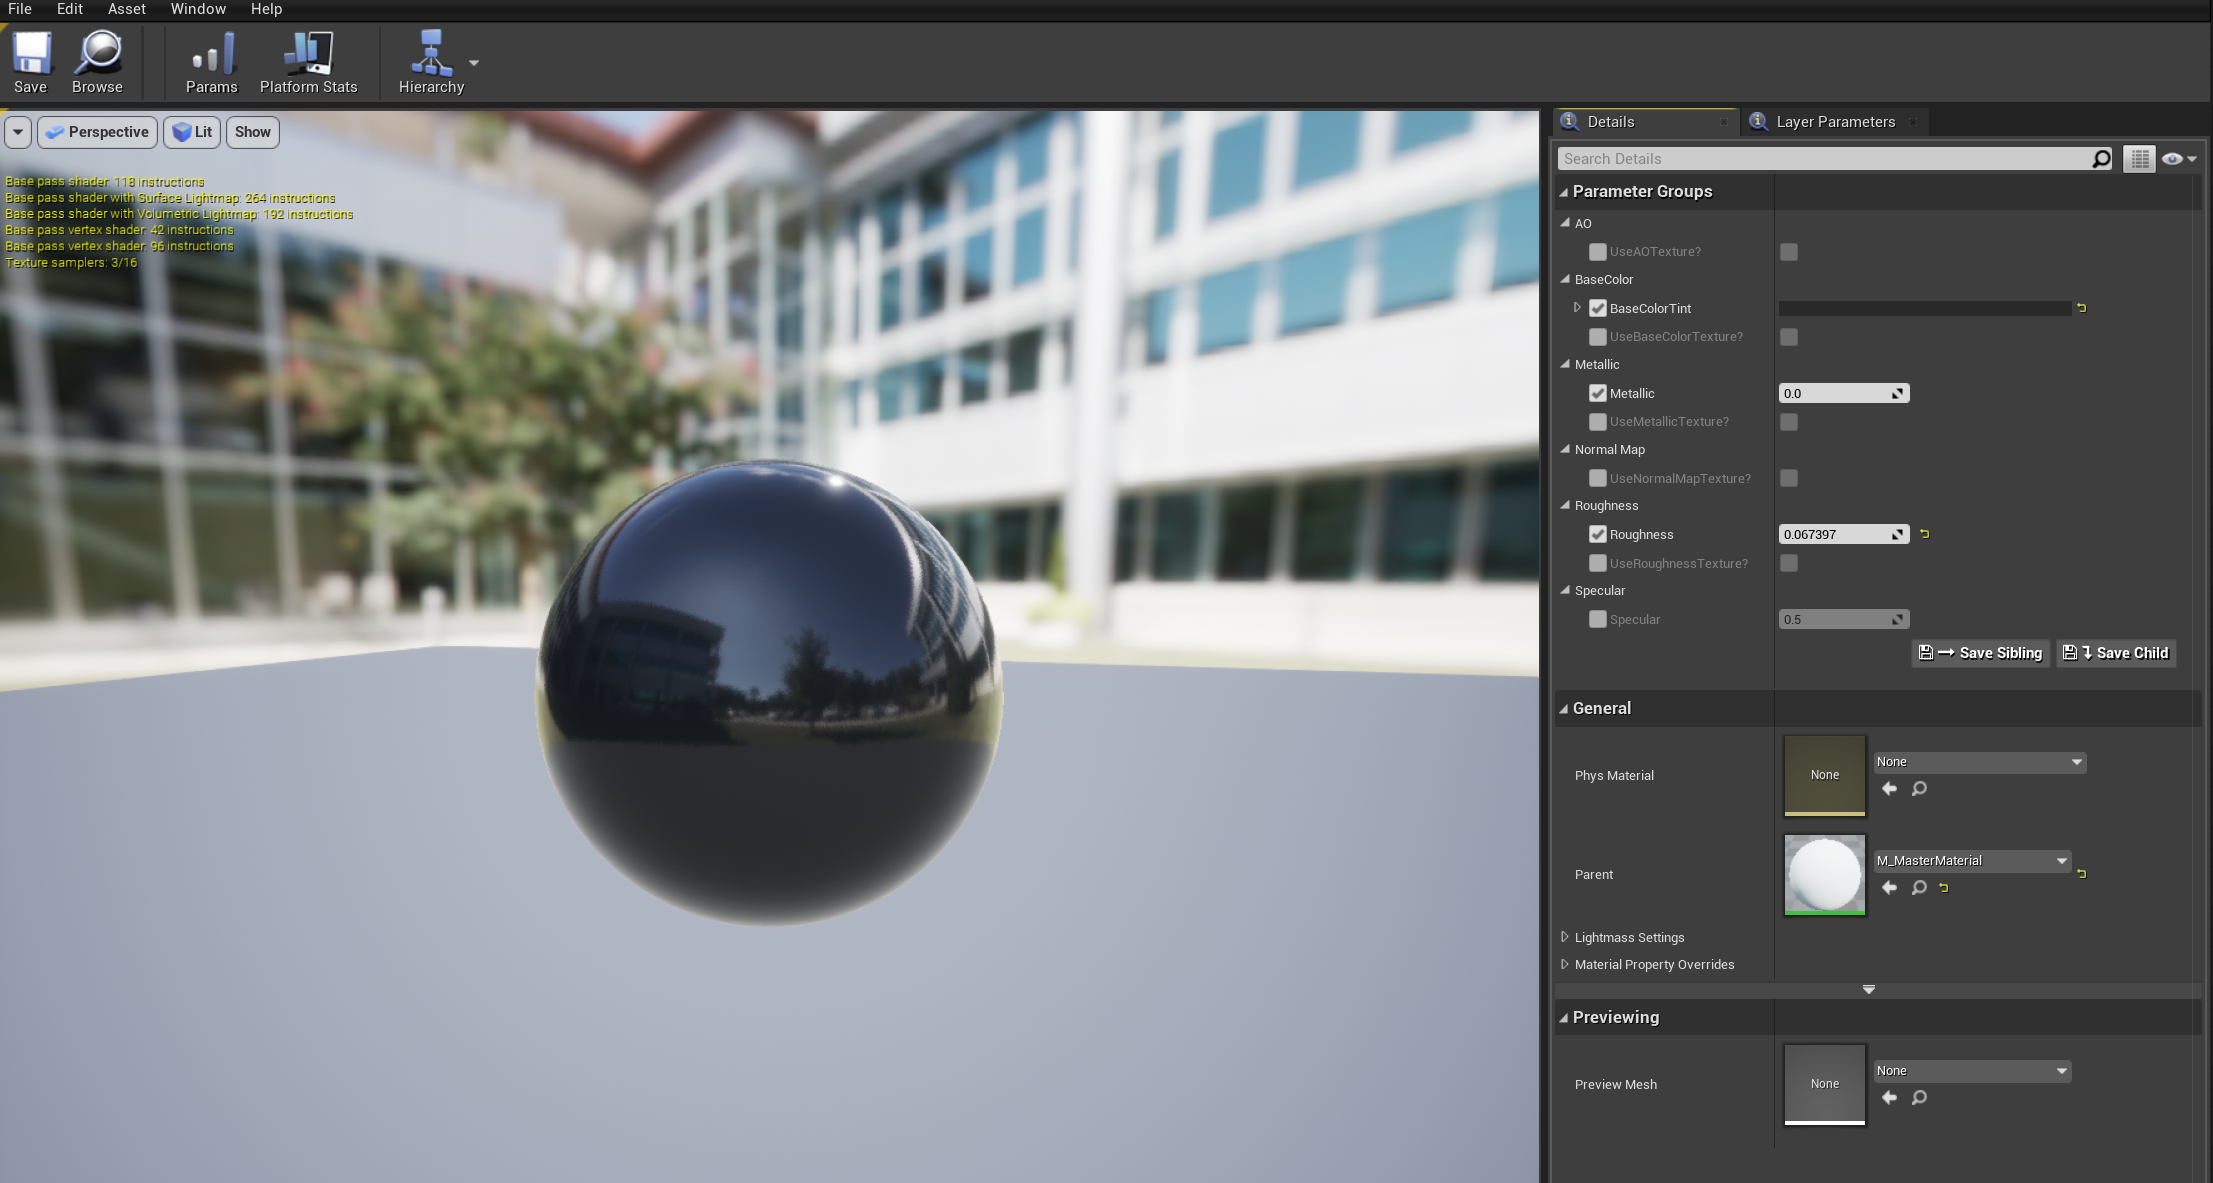The width and height of the screenshot is (2213, 1183).
Task: Click the Browse magnifier icon
Action: (x=98, y=54)
